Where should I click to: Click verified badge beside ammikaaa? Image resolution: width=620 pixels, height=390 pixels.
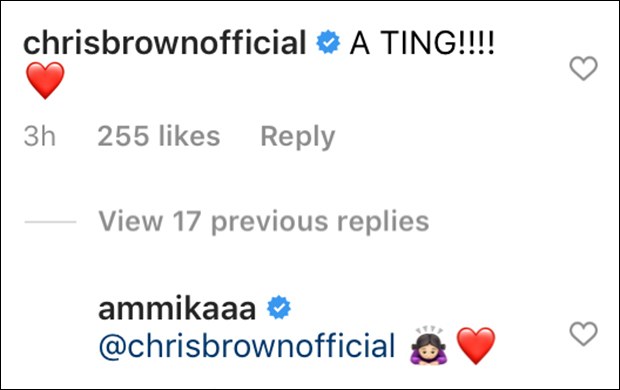coord(279,307)
